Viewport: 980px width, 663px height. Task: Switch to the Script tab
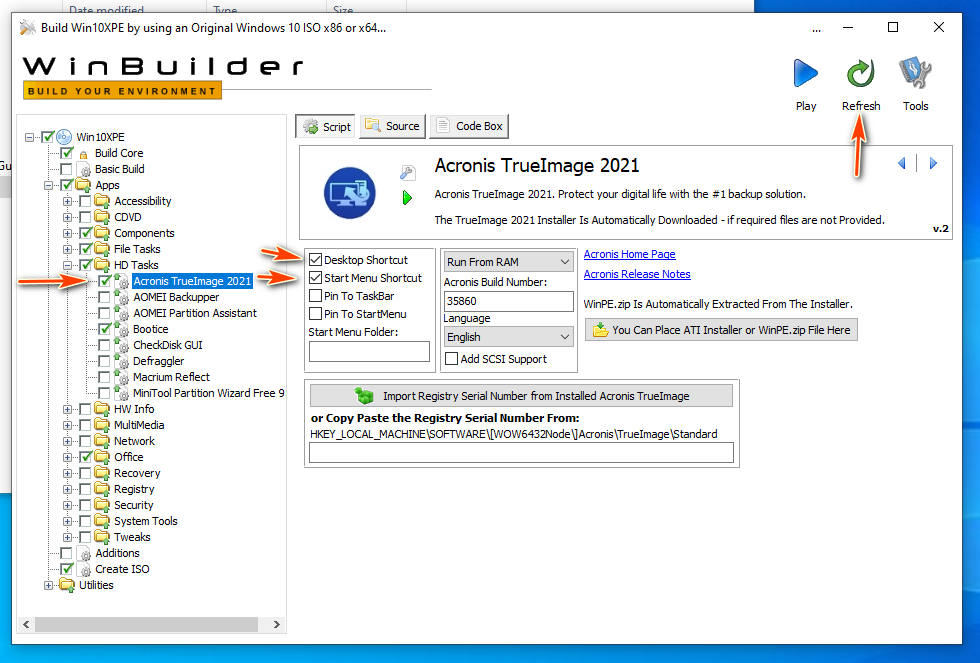[326, 127]
